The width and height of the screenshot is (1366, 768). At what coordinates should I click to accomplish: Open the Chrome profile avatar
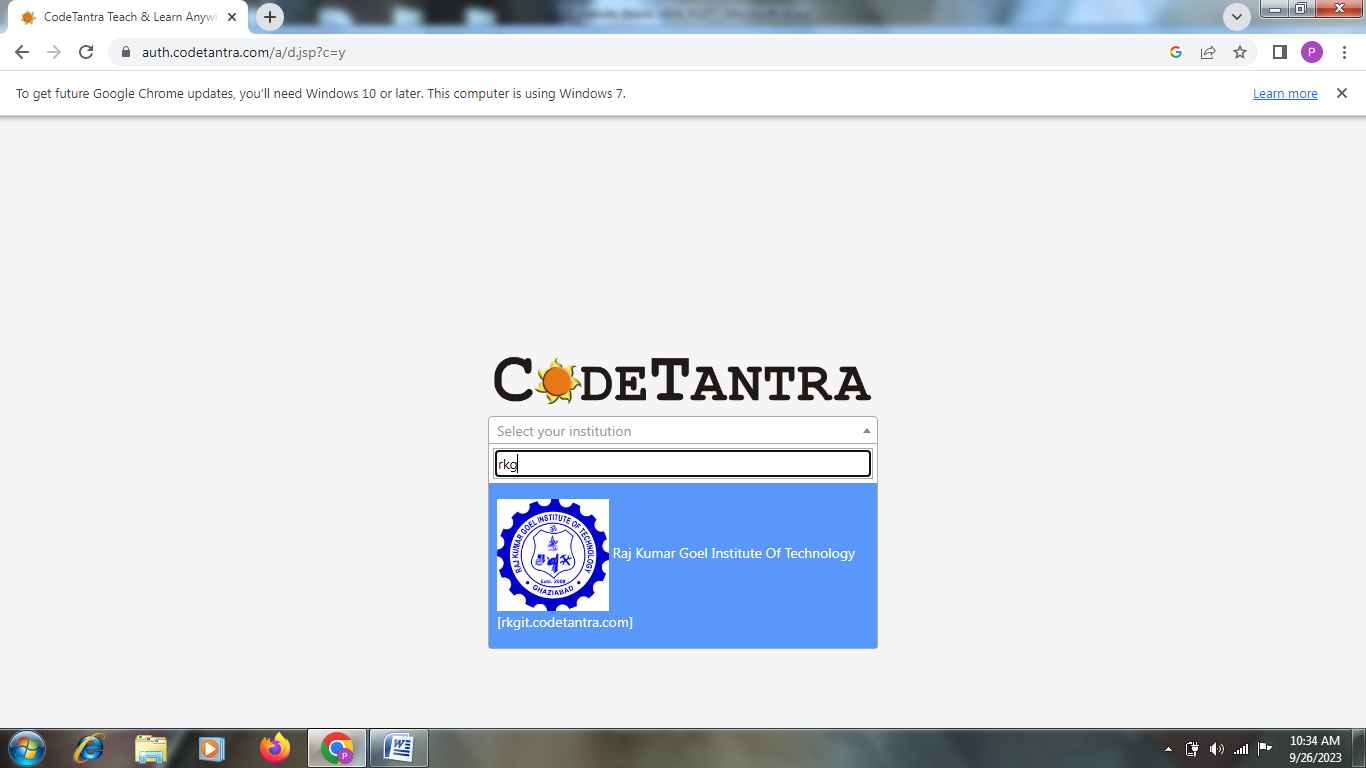click(1312, 52)
